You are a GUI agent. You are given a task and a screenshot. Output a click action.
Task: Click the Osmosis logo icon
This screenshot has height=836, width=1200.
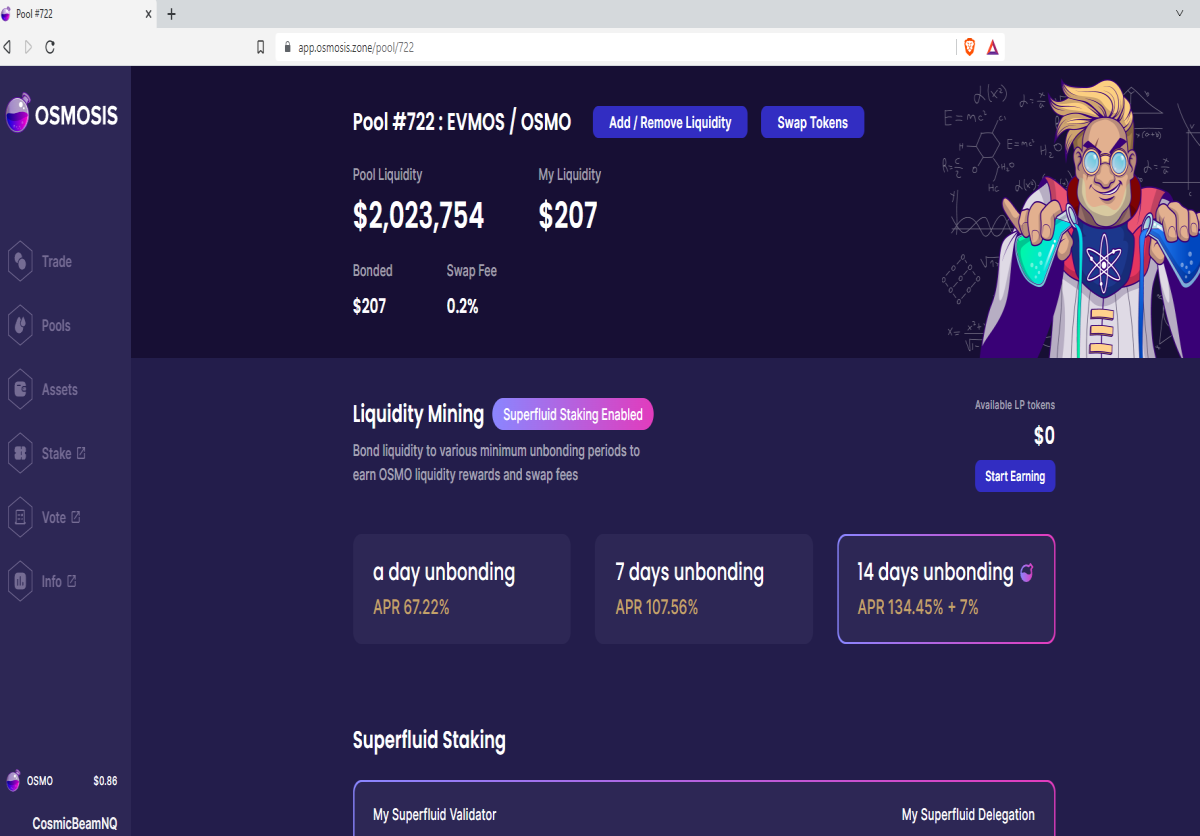coord(18,115)
